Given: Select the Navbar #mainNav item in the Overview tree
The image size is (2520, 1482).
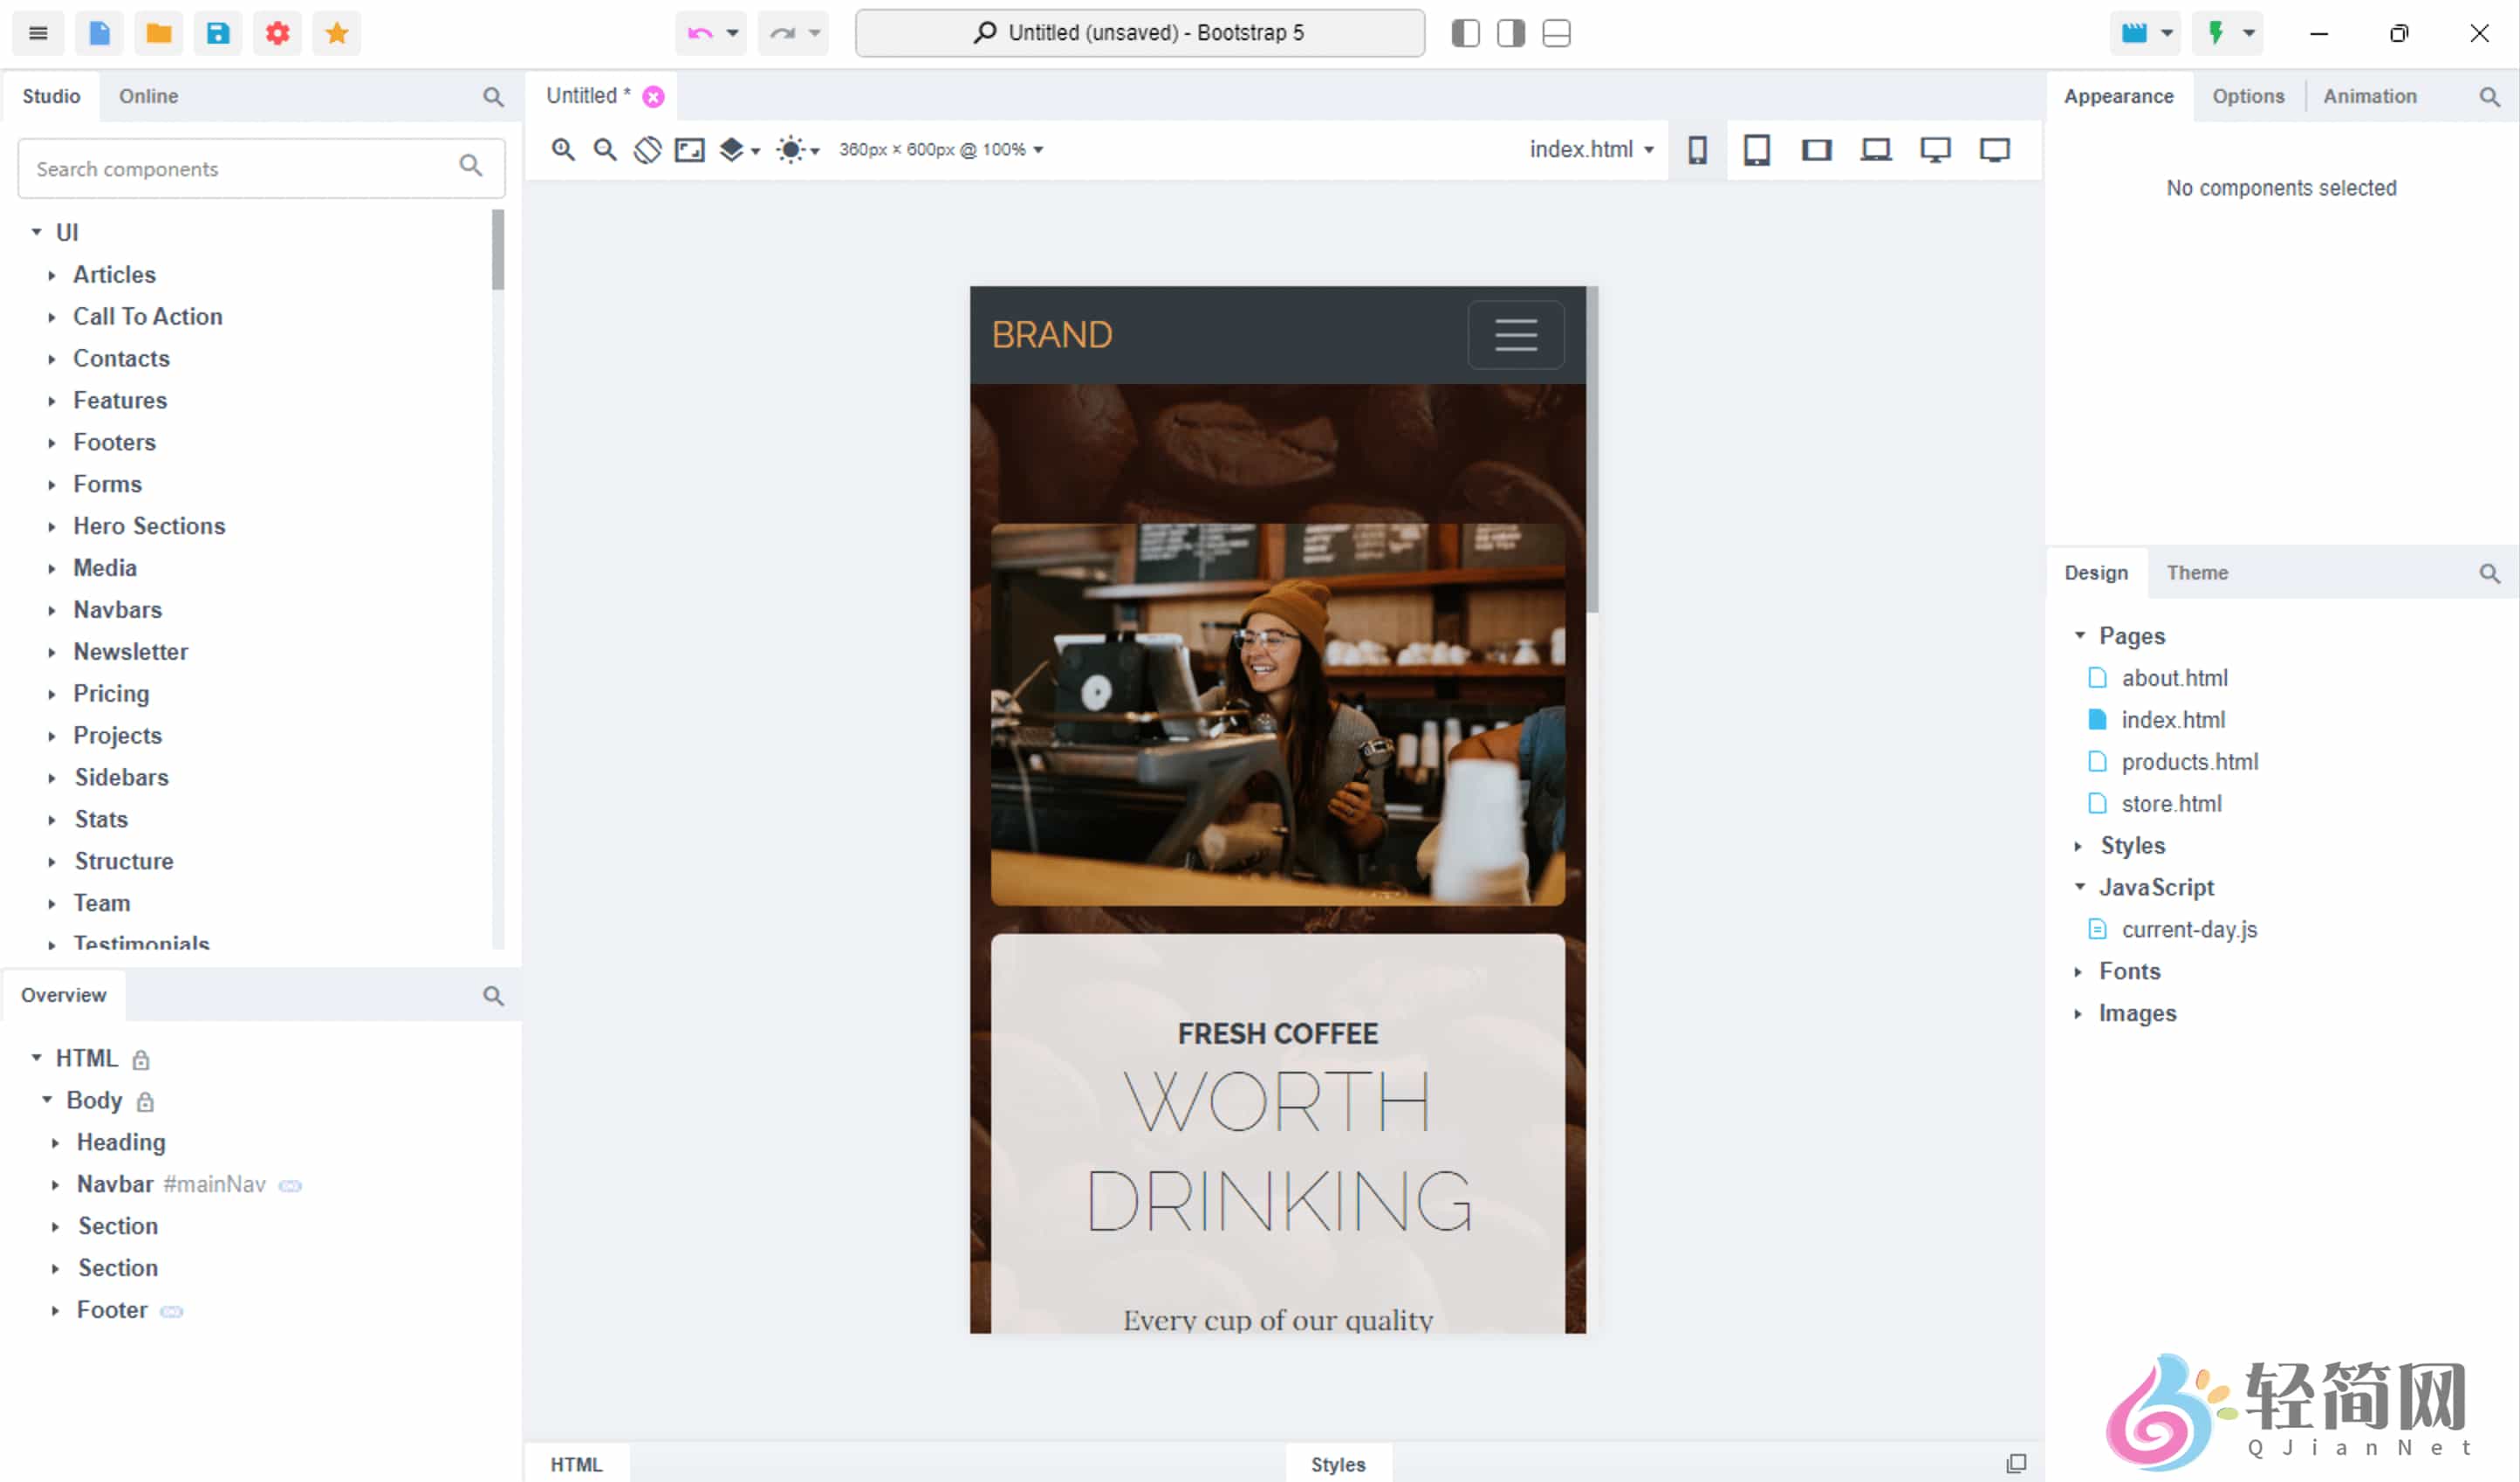Looking at the screenshot, I should [x=116, y=1184].
